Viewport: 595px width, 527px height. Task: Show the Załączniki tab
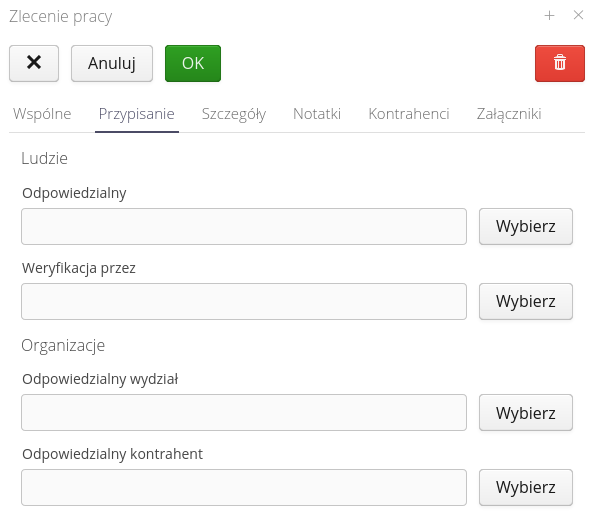(509, 114)
